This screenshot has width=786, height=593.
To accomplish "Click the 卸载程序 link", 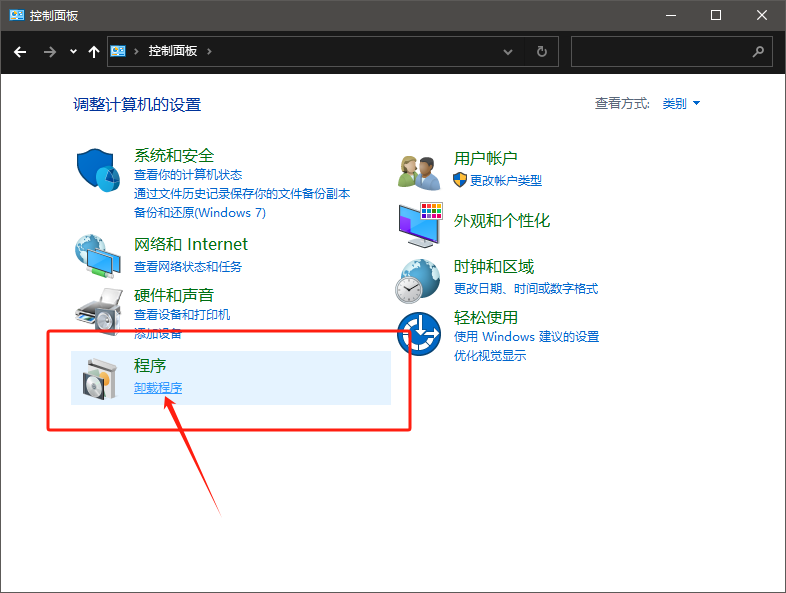I will pos(158,387).
